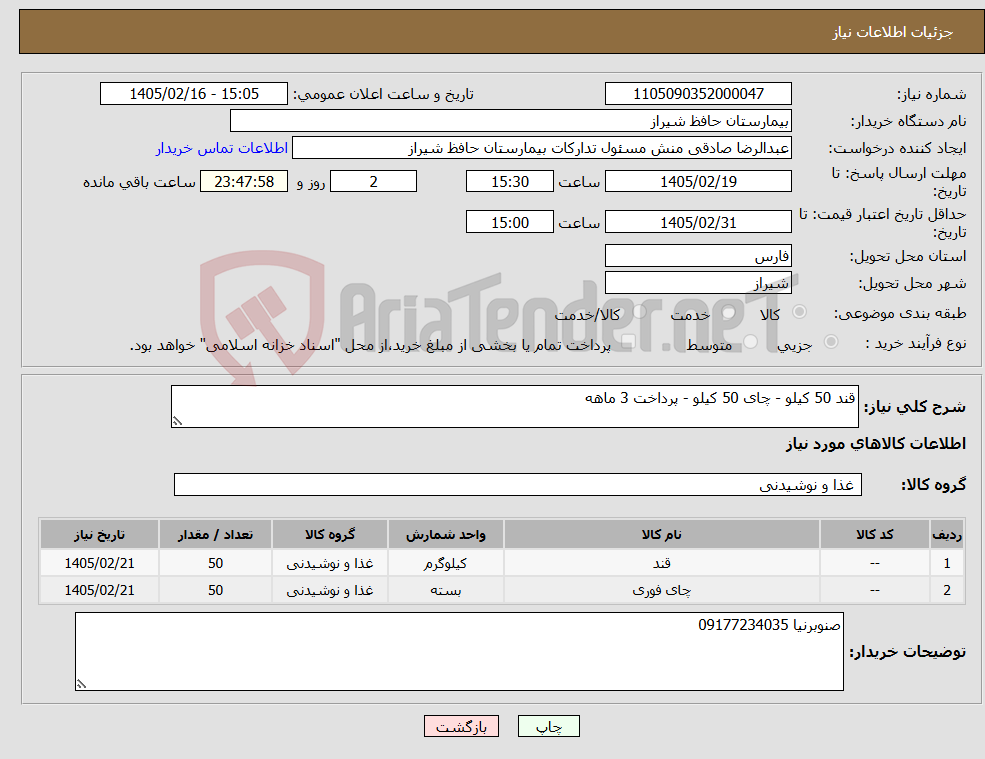985x759 pixels.
Task: Select the متوسط purchase type radio
Action: coord(750,342)
